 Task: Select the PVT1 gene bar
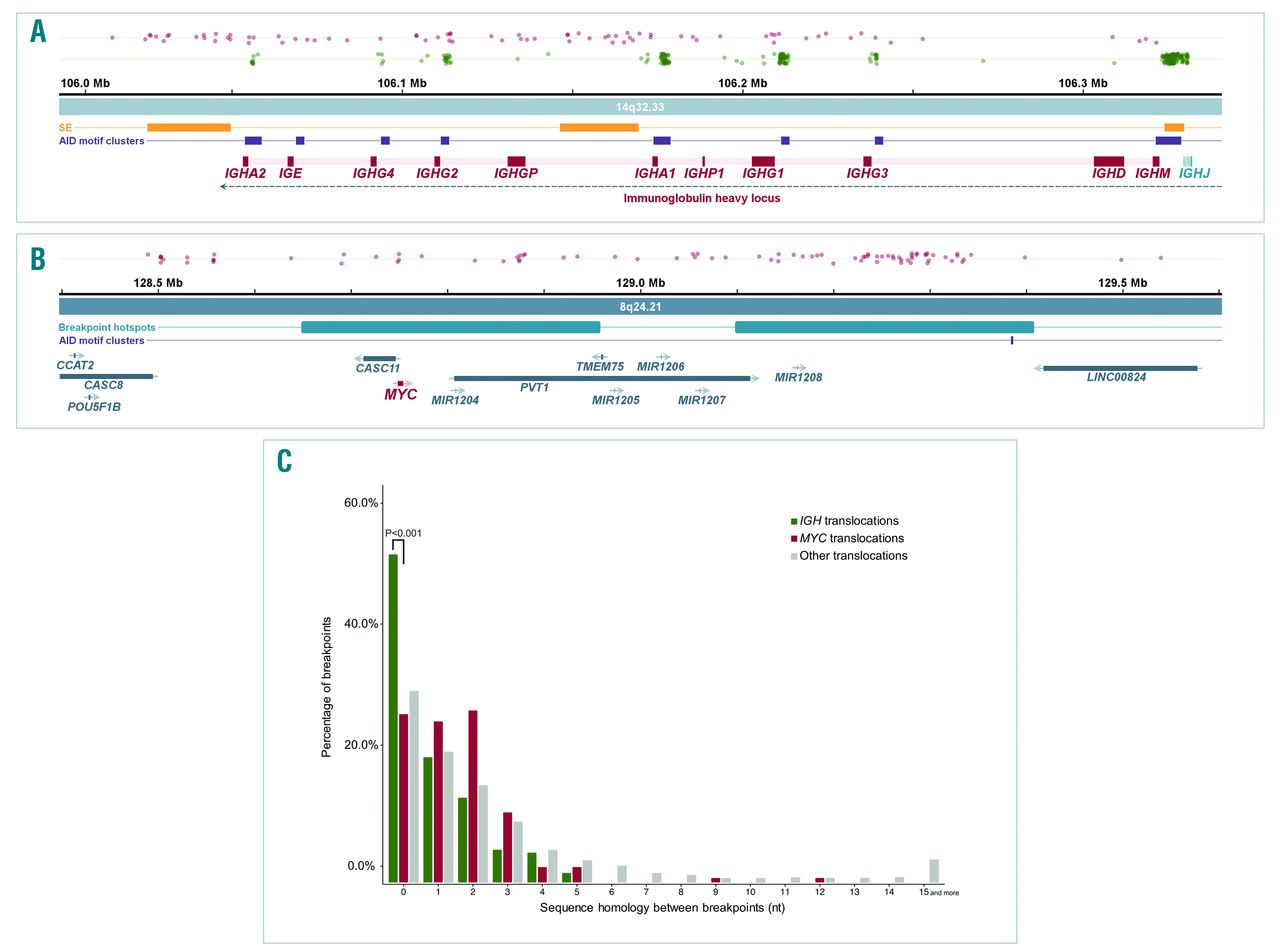(601, 378)
